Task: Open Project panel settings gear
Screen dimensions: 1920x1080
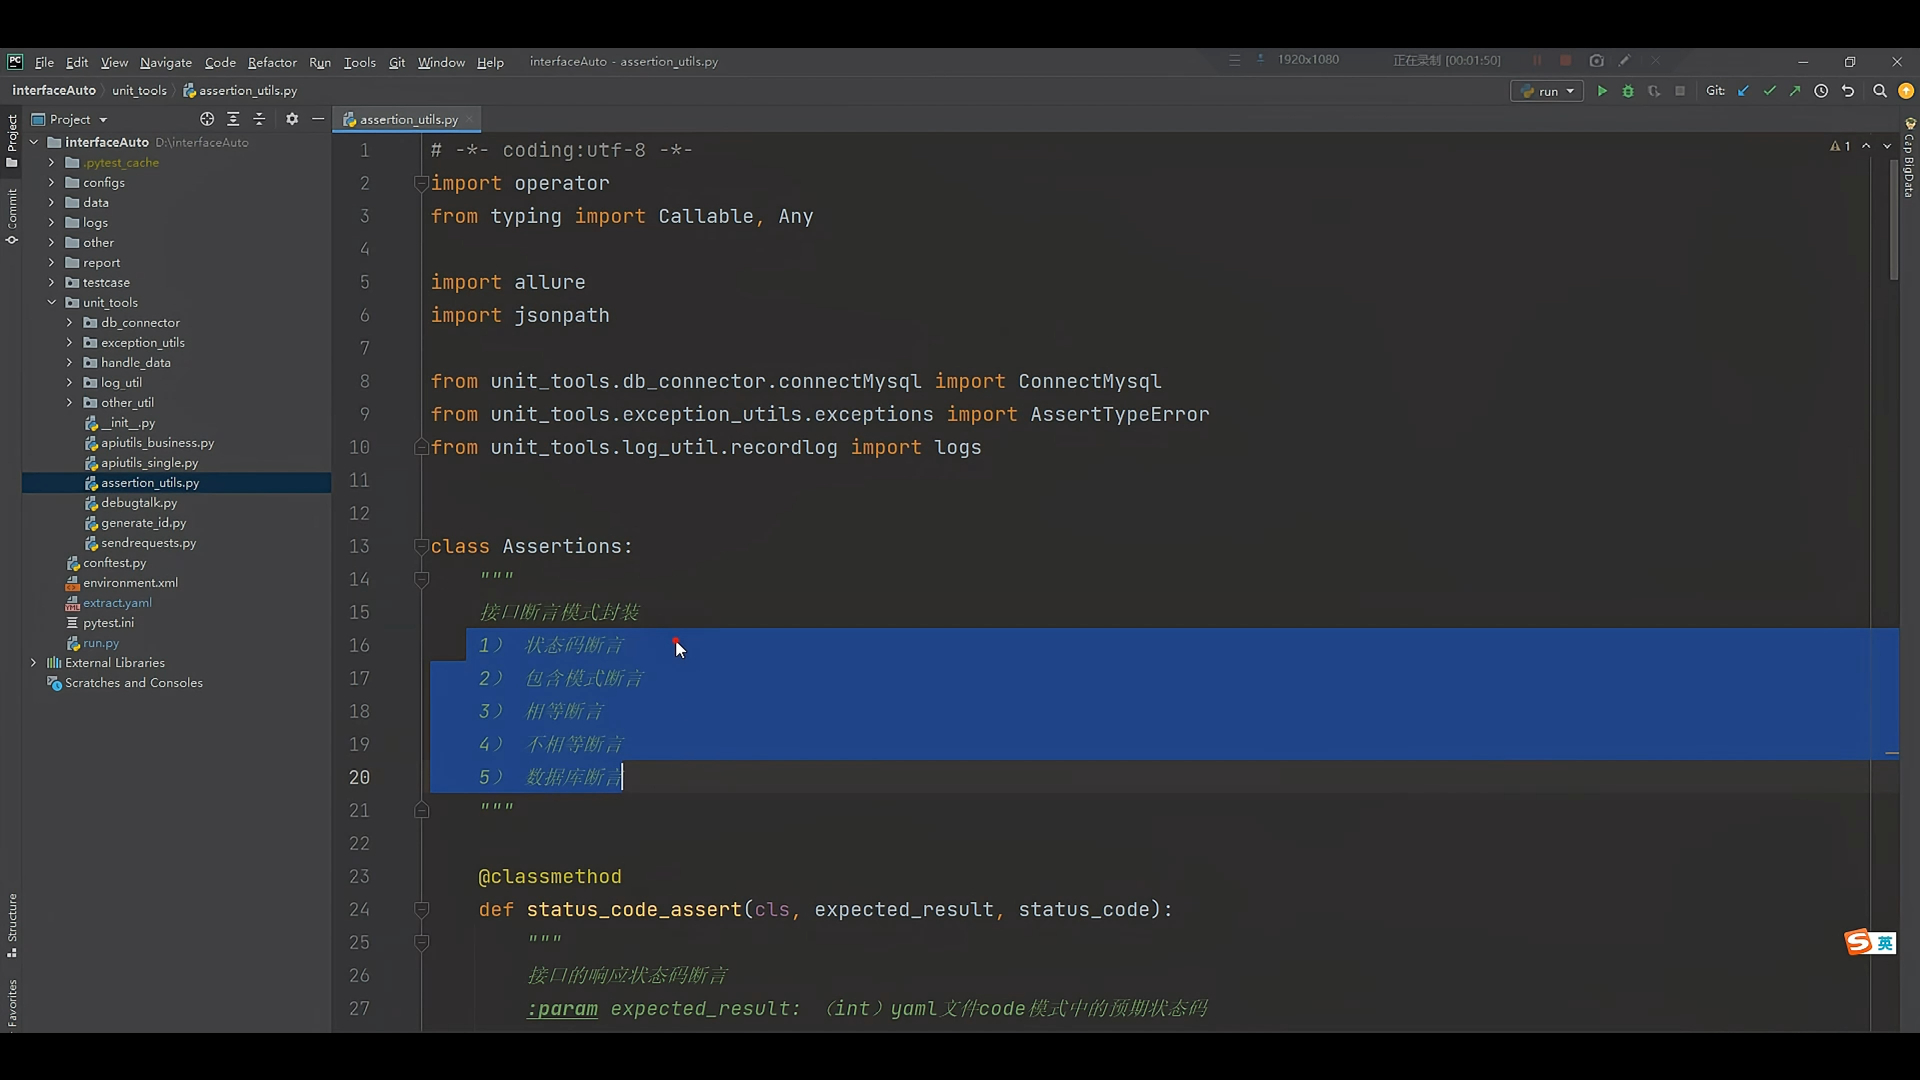Action: (292, 119)
